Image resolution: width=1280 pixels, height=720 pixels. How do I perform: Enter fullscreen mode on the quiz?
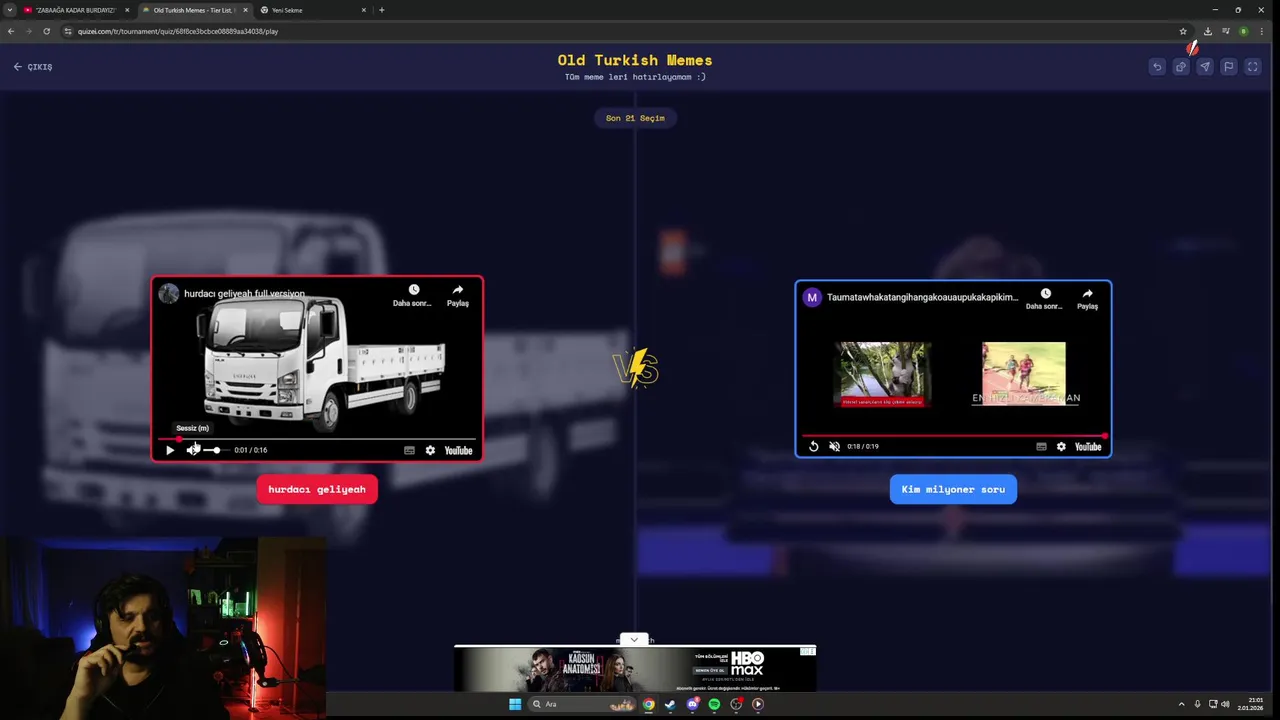click(x=1252, y=67)
